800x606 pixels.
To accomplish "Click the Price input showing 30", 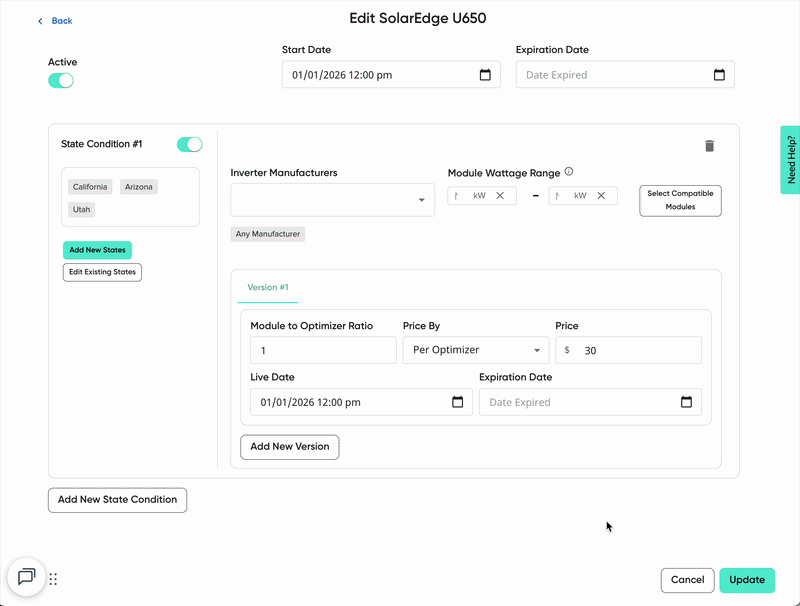I will [628, 350].
